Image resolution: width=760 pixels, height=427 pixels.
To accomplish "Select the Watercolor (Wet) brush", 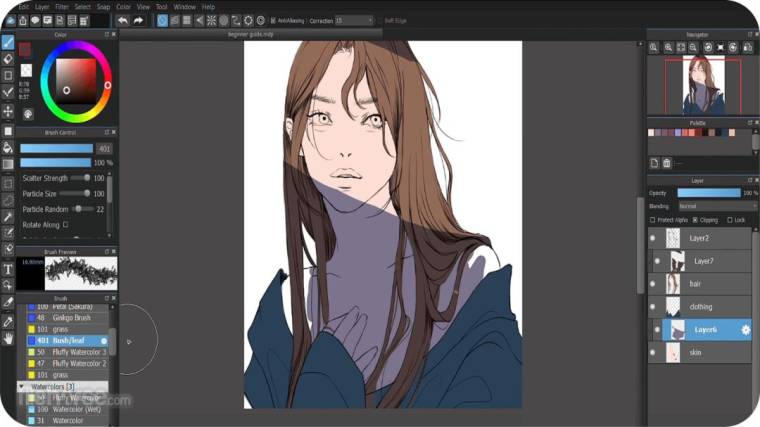I will coord(67,409).
